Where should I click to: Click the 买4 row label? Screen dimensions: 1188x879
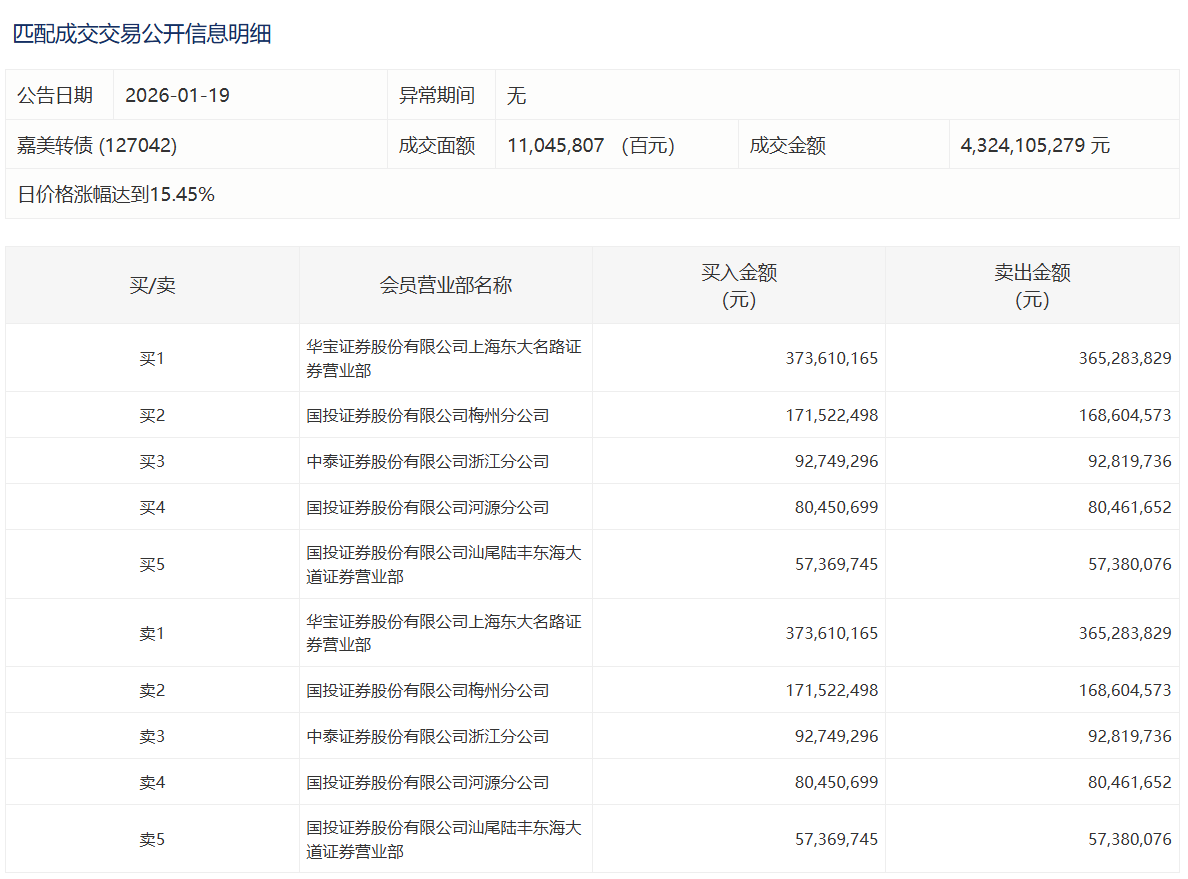pos(152,507)
